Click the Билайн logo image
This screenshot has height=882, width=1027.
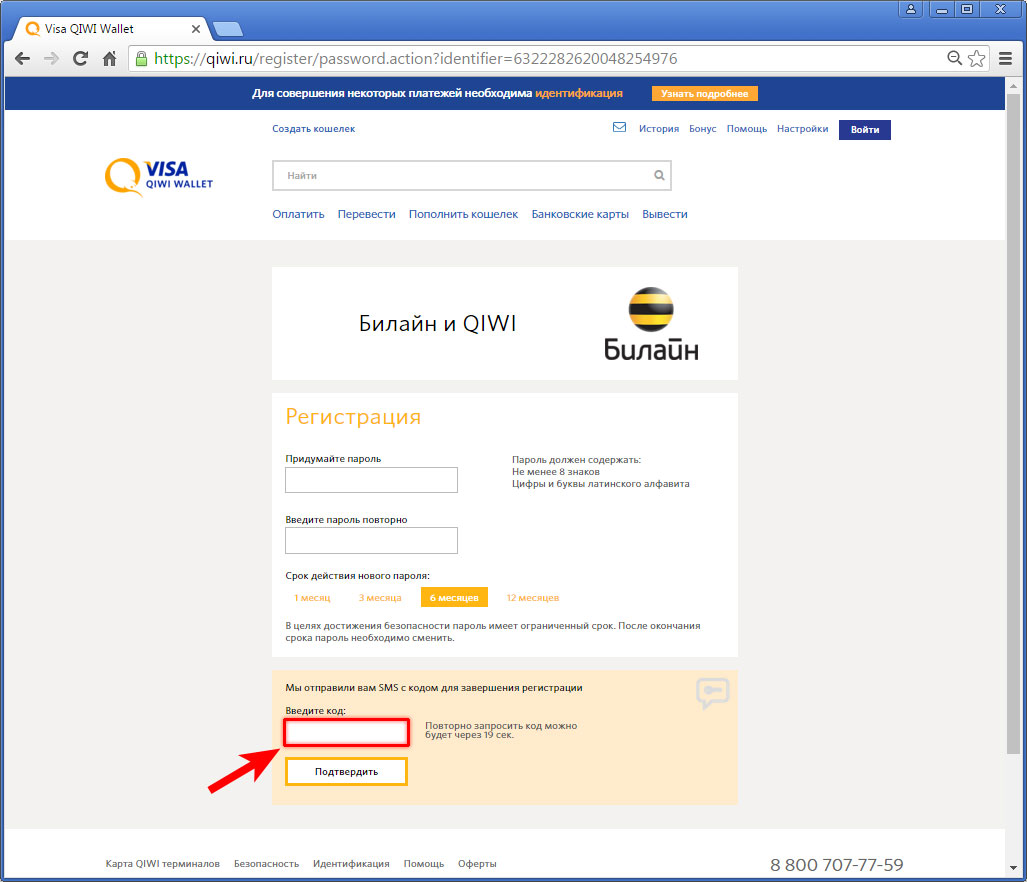coord(651,323)
